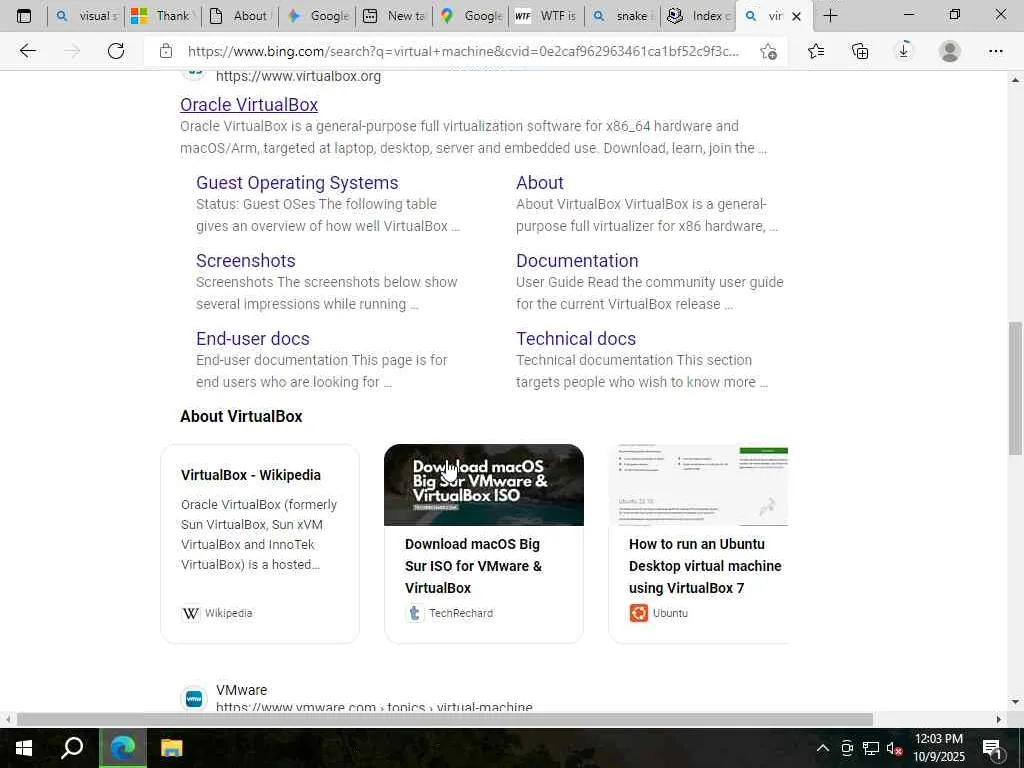Switch to the Google Gemini tab
Image resolution: width=1024 pixels, height=768 pixels.
click(x=317, y=16)
